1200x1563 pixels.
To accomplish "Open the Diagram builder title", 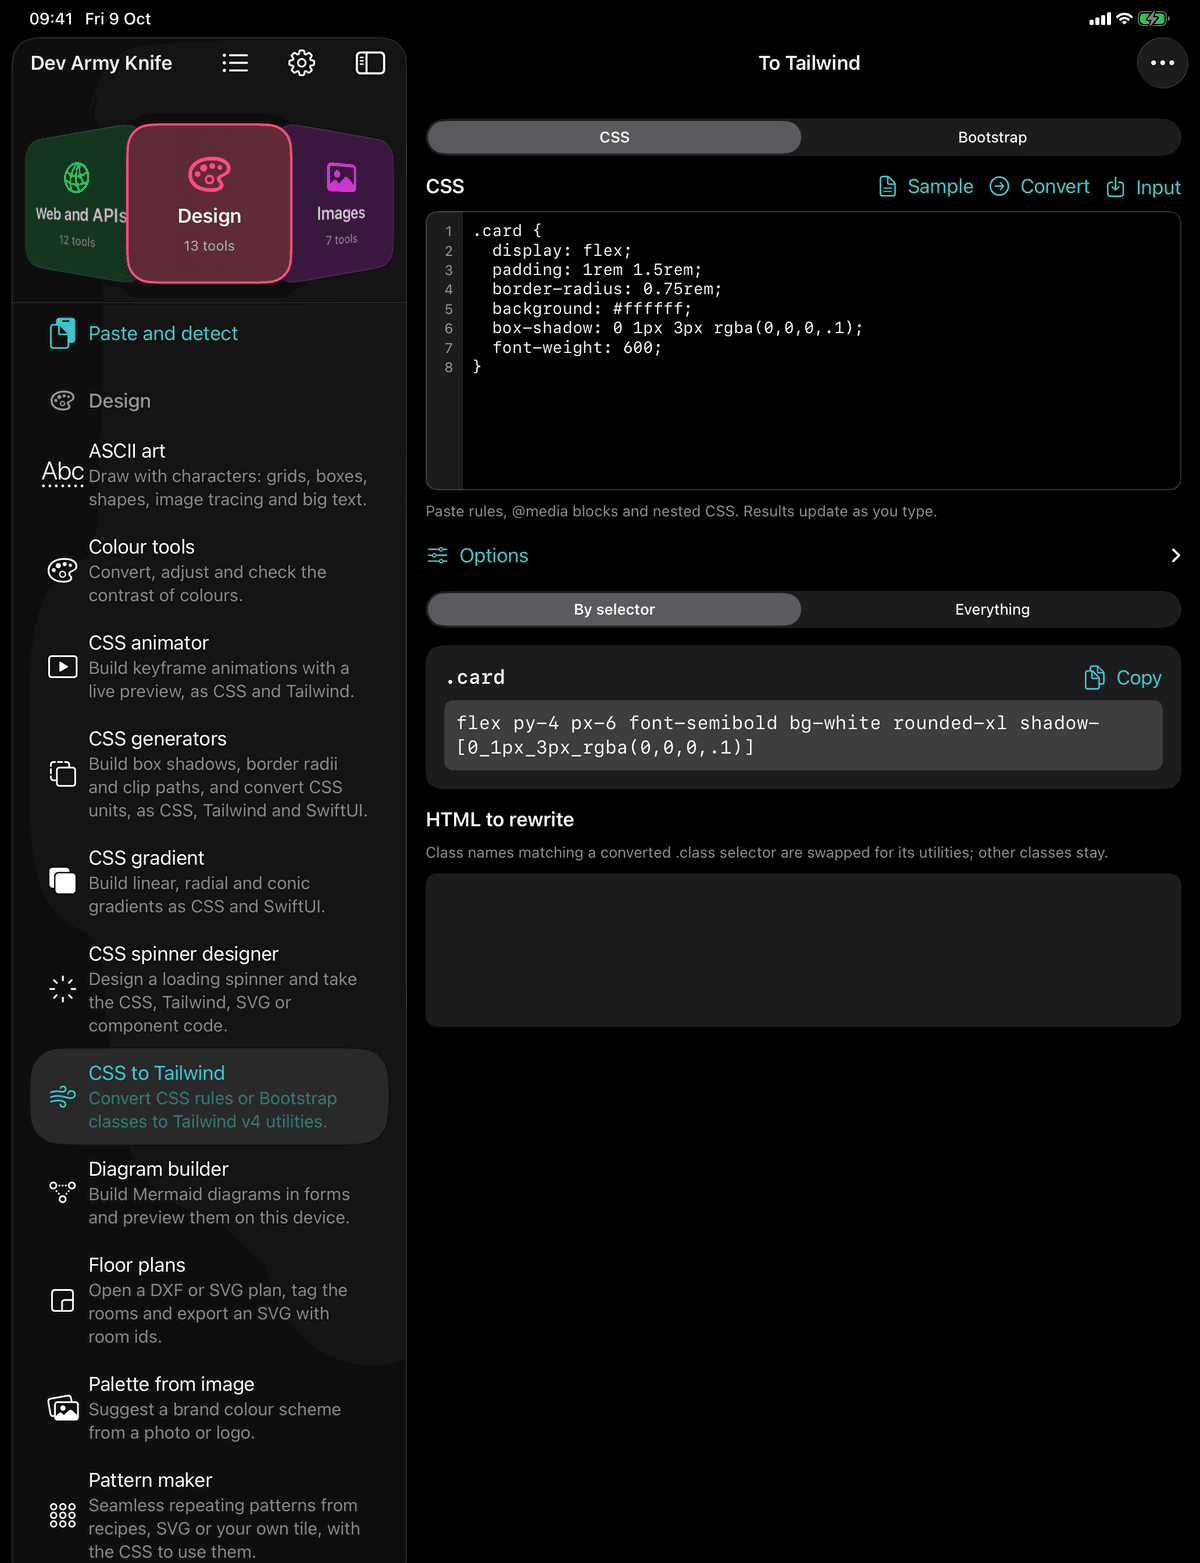I will 159,1169.
